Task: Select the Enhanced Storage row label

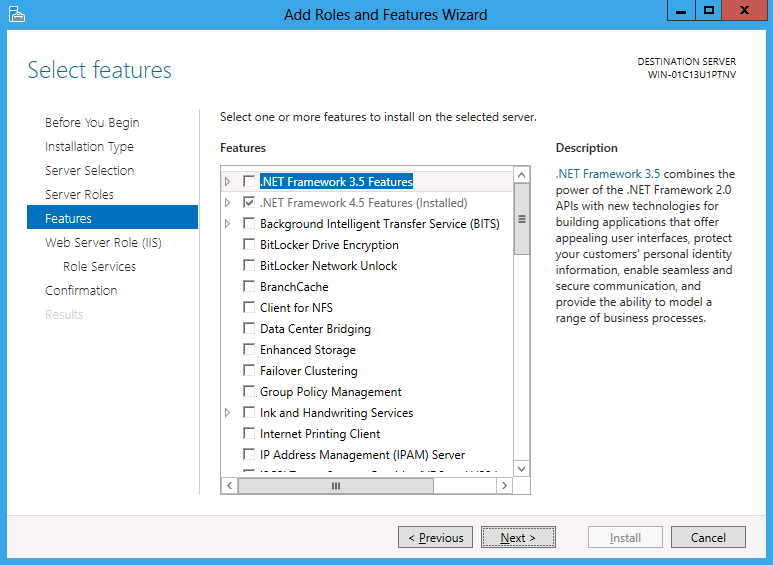Action: pos(308,350)
